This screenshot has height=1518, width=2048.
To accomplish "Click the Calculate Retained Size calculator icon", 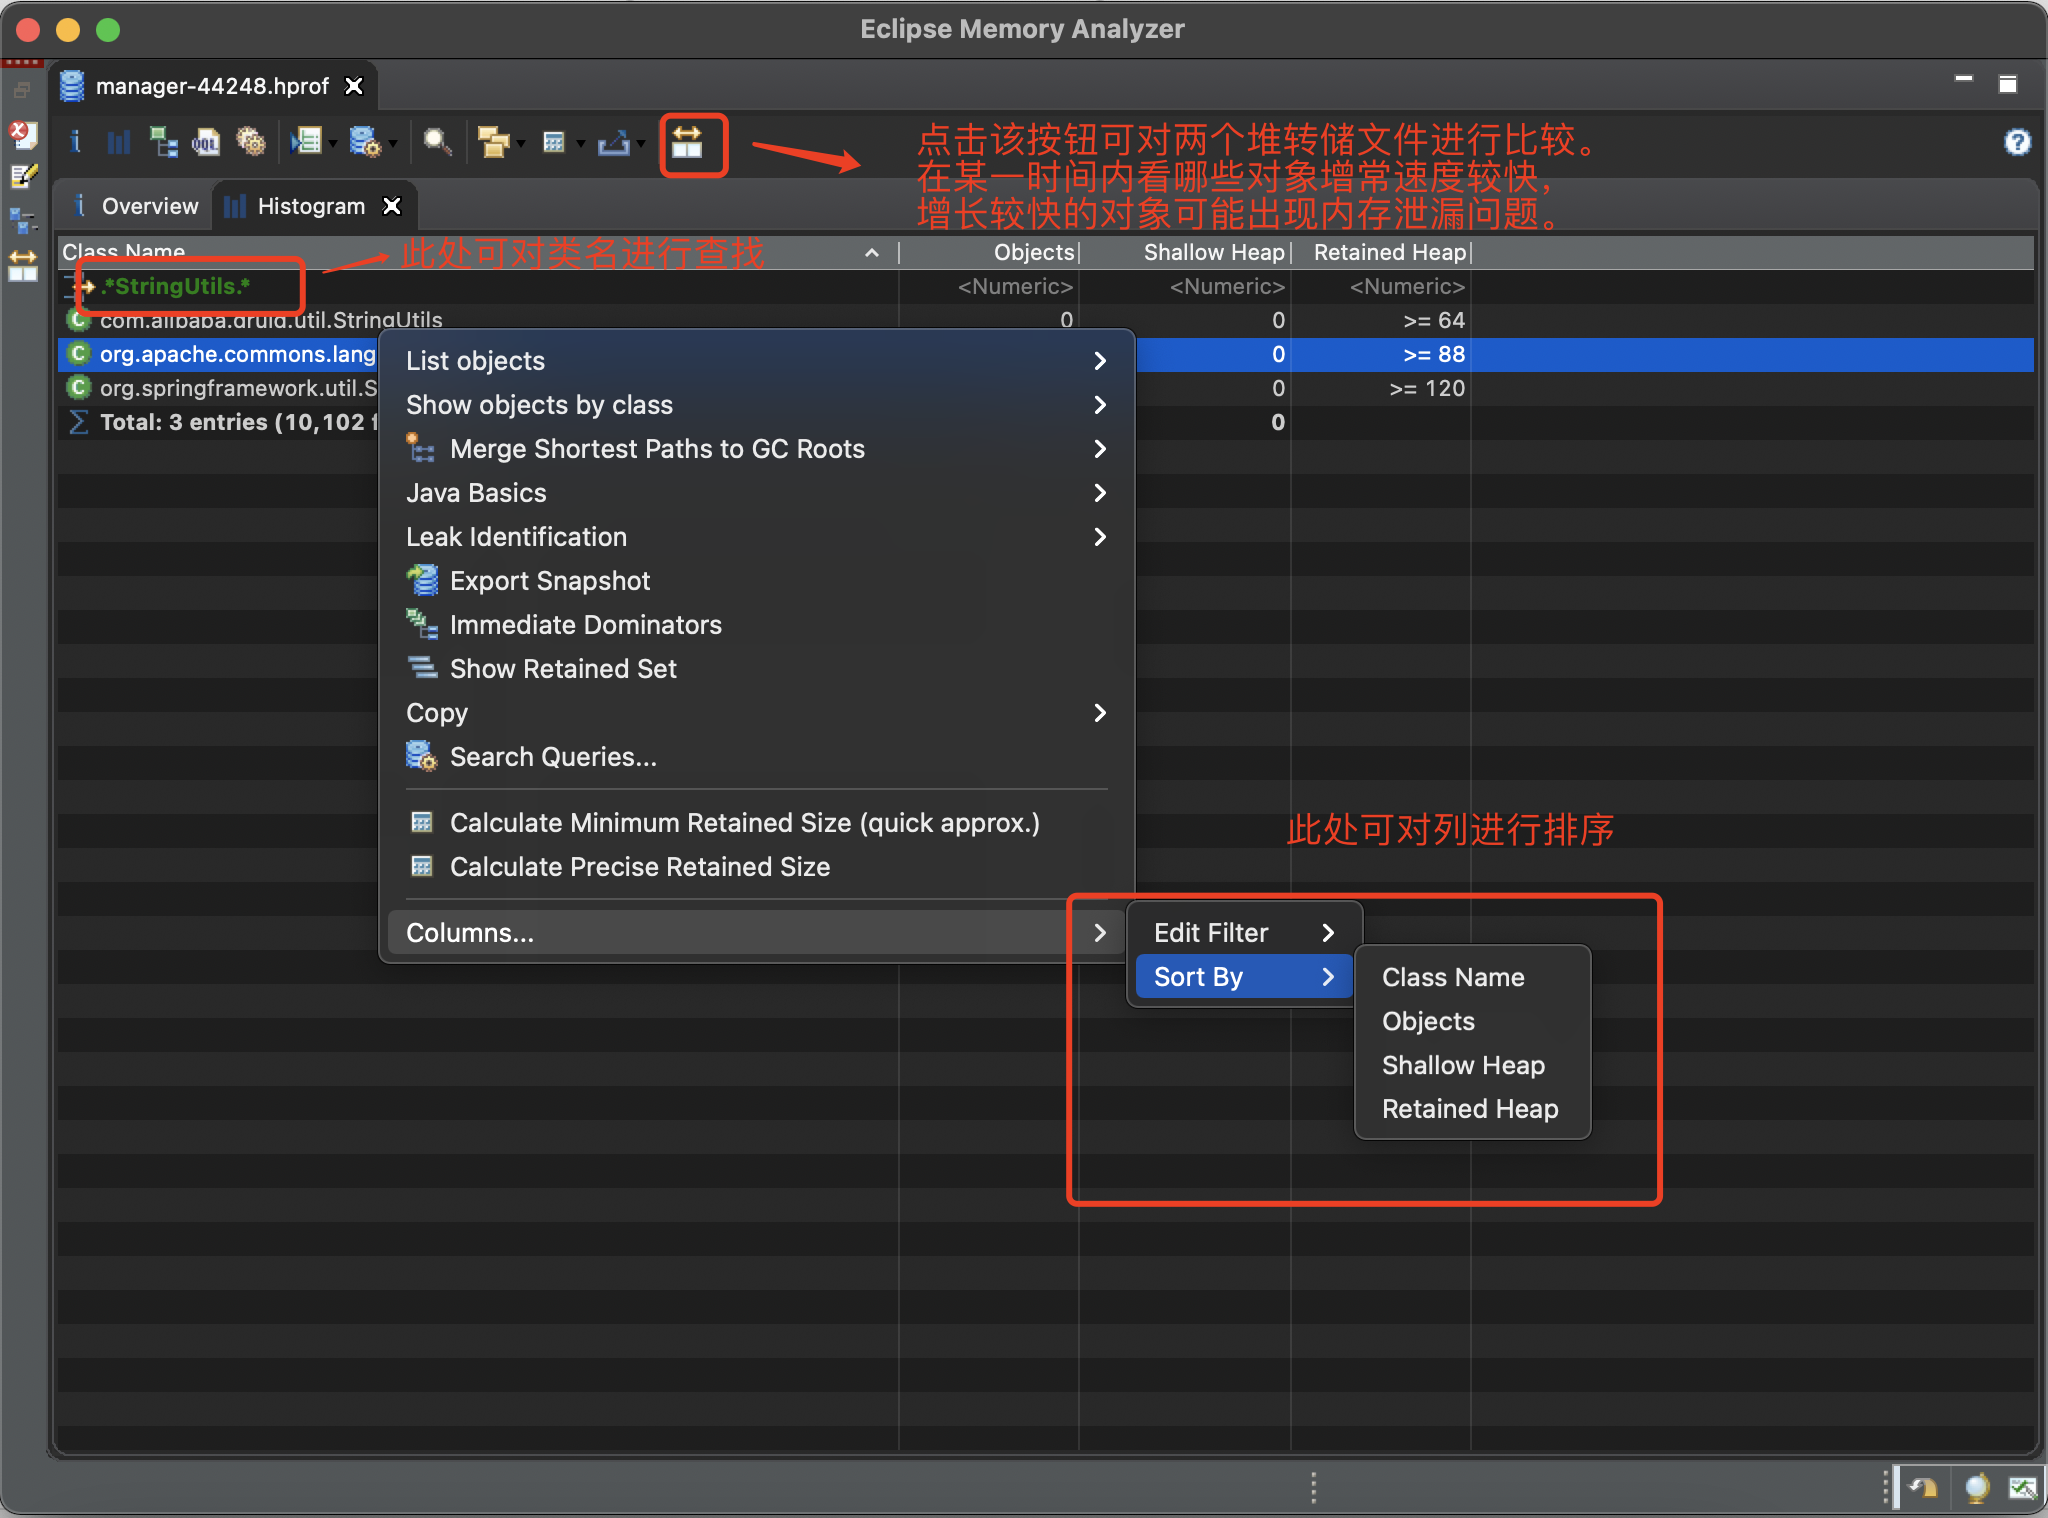I will 554,142.
